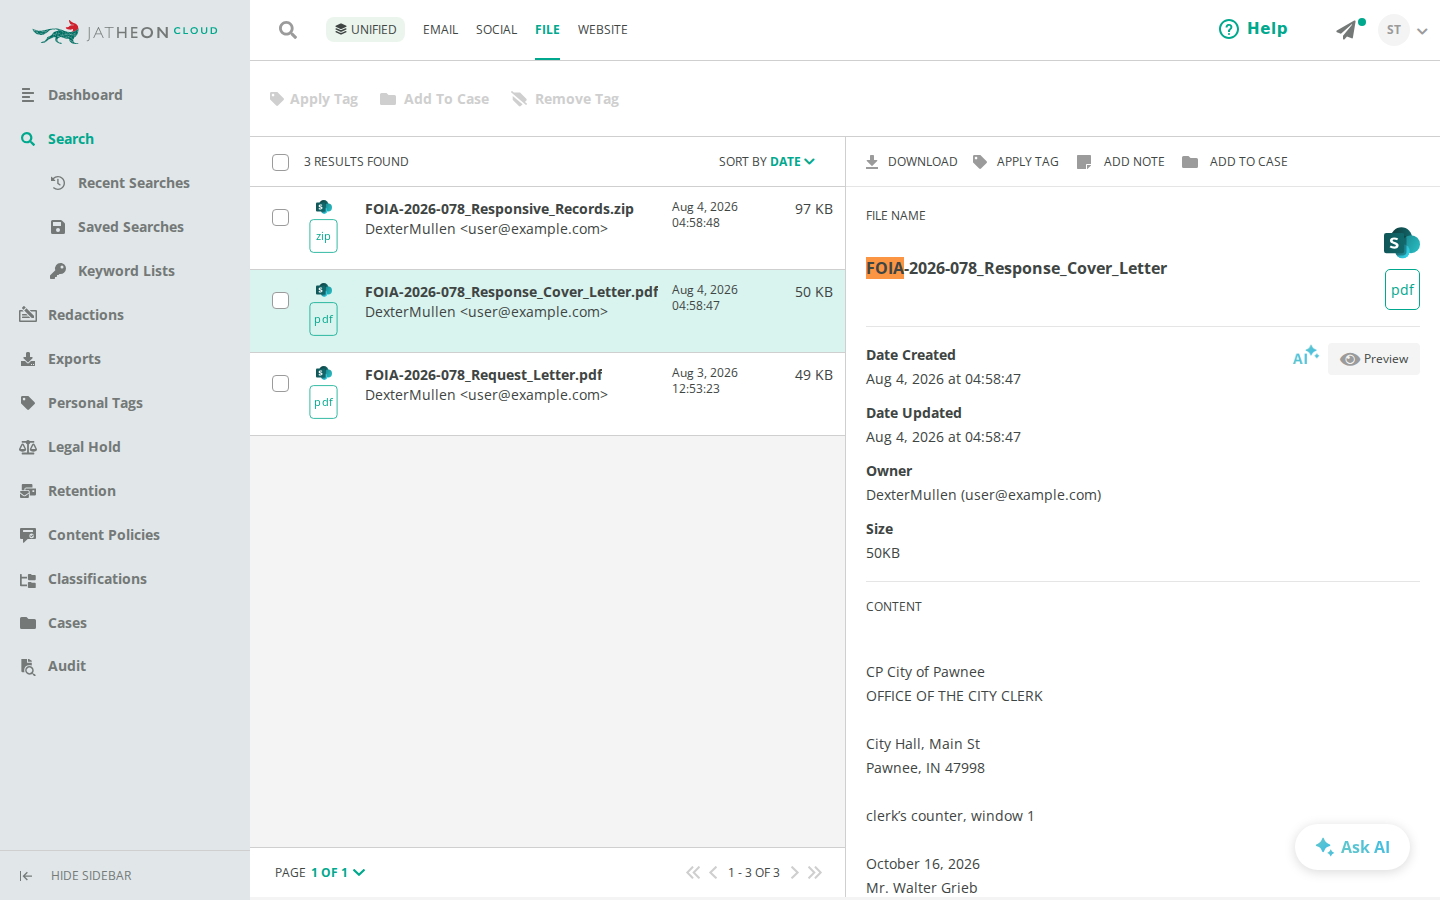Click the ST user avatar

point(1394,30)
